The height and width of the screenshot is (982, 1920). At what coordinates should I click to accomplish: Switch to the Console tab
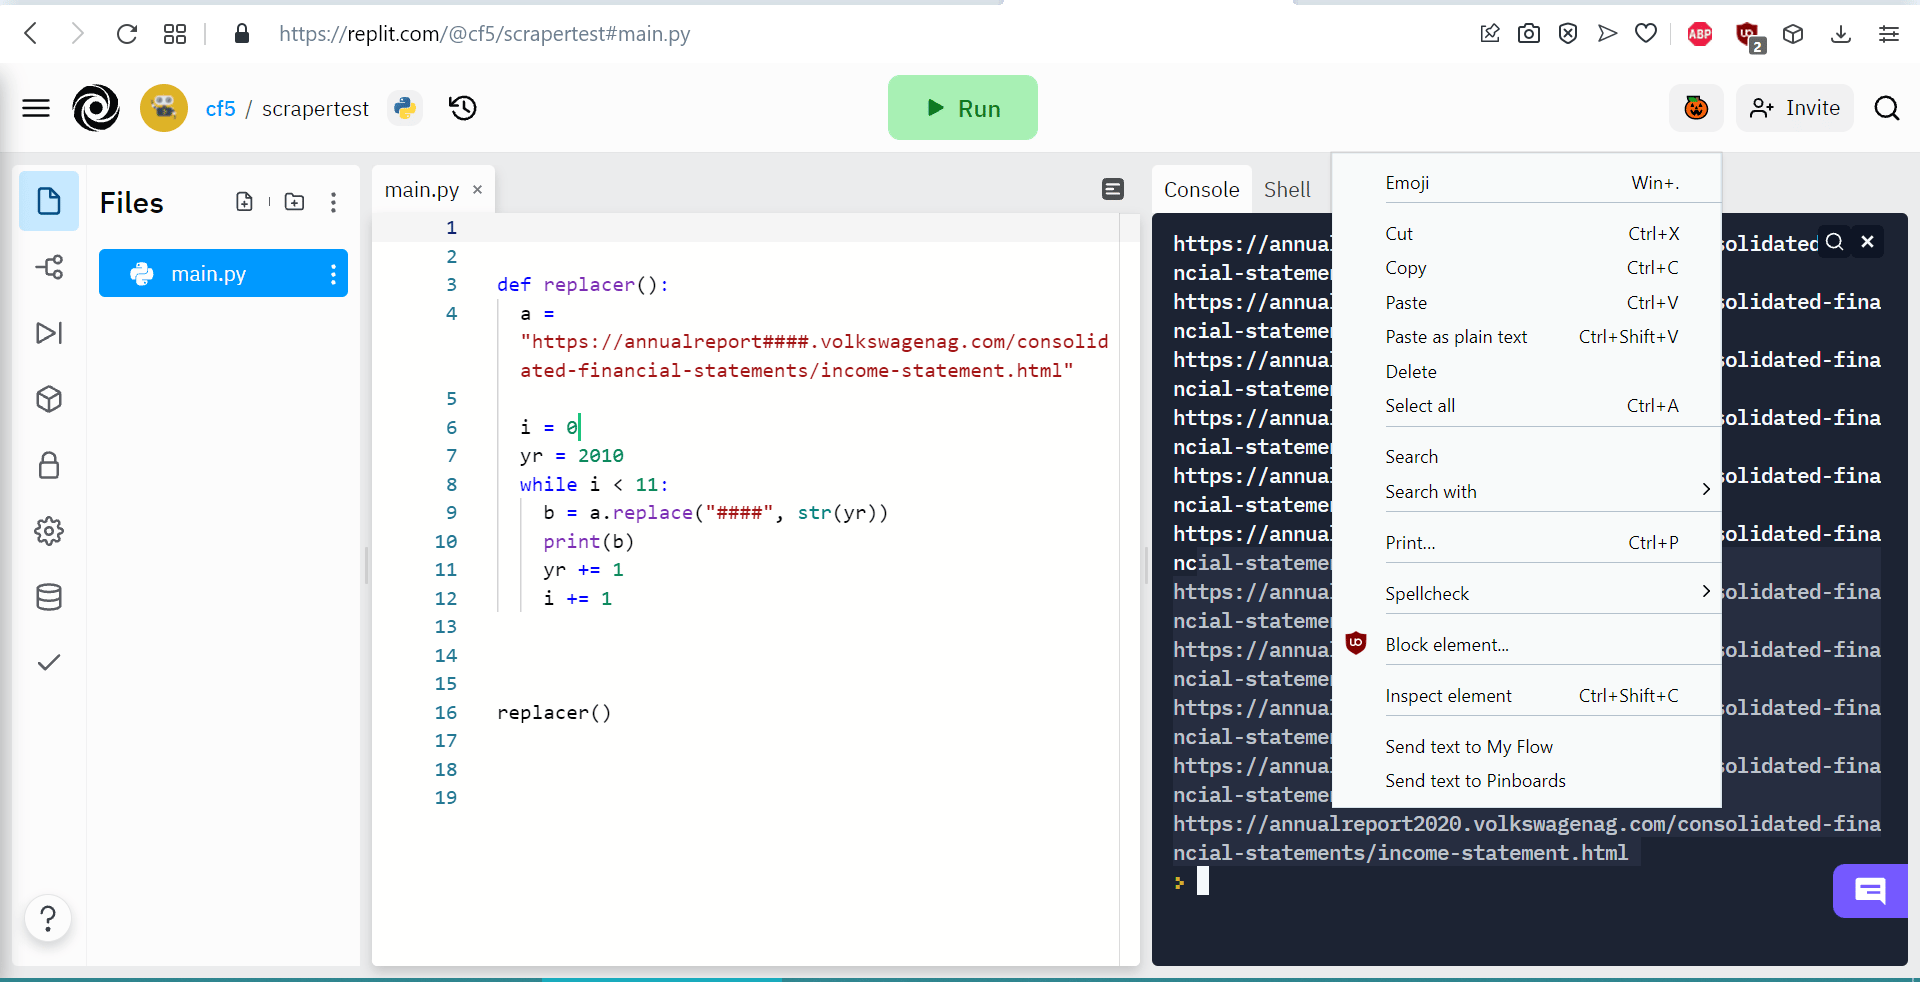coord(1202,190)
